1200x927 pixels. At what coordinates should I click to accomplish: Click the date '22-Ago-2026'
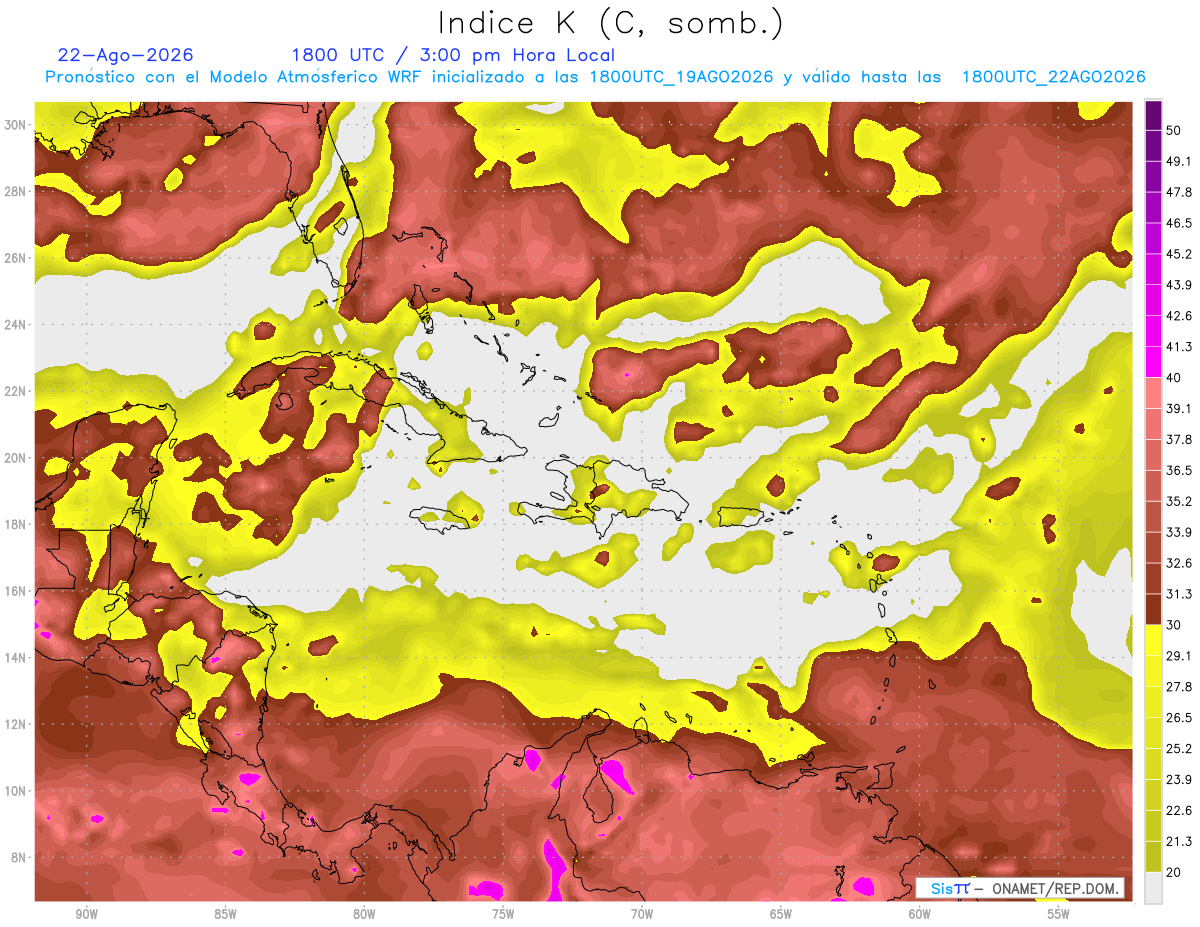[126, 55]
